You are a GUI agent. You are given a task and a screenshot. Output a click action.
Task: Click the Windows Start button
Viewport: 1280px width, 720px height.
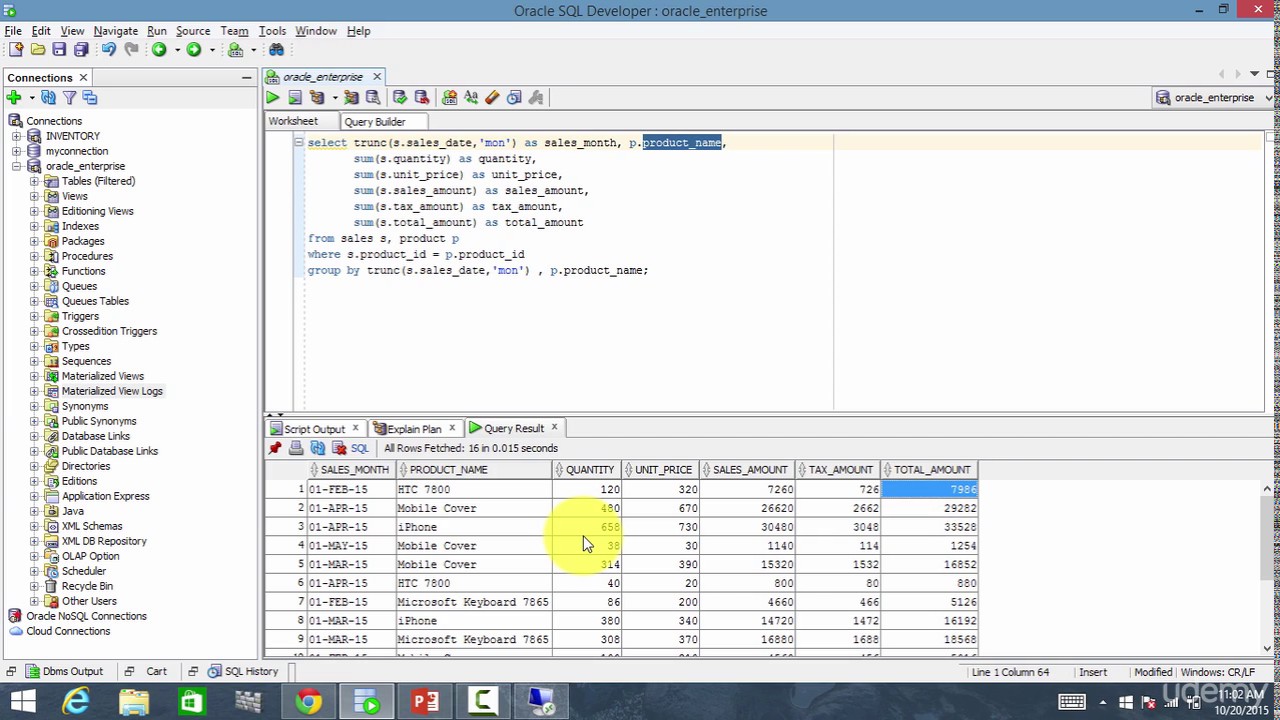click(22, 702)
